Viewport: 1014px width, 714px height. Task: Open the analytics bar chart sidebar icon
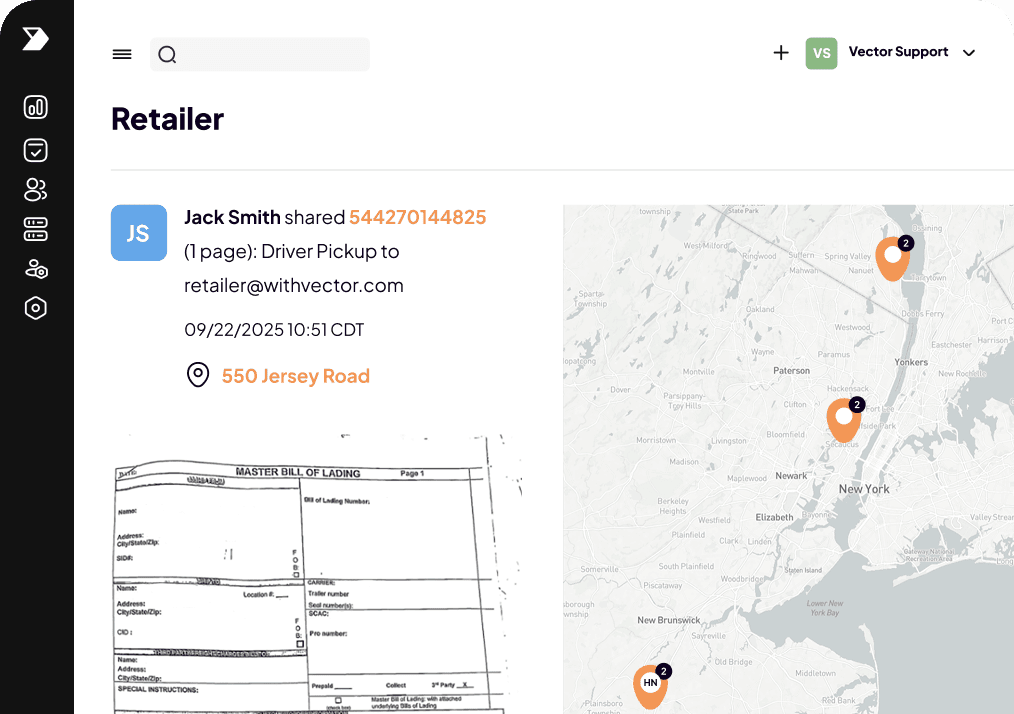pos(36,108)
